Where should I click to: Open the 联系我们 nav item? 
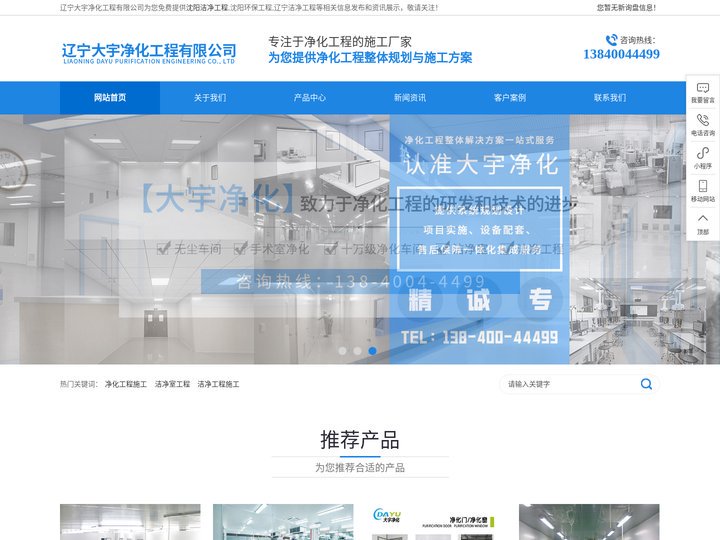(610, 98)
